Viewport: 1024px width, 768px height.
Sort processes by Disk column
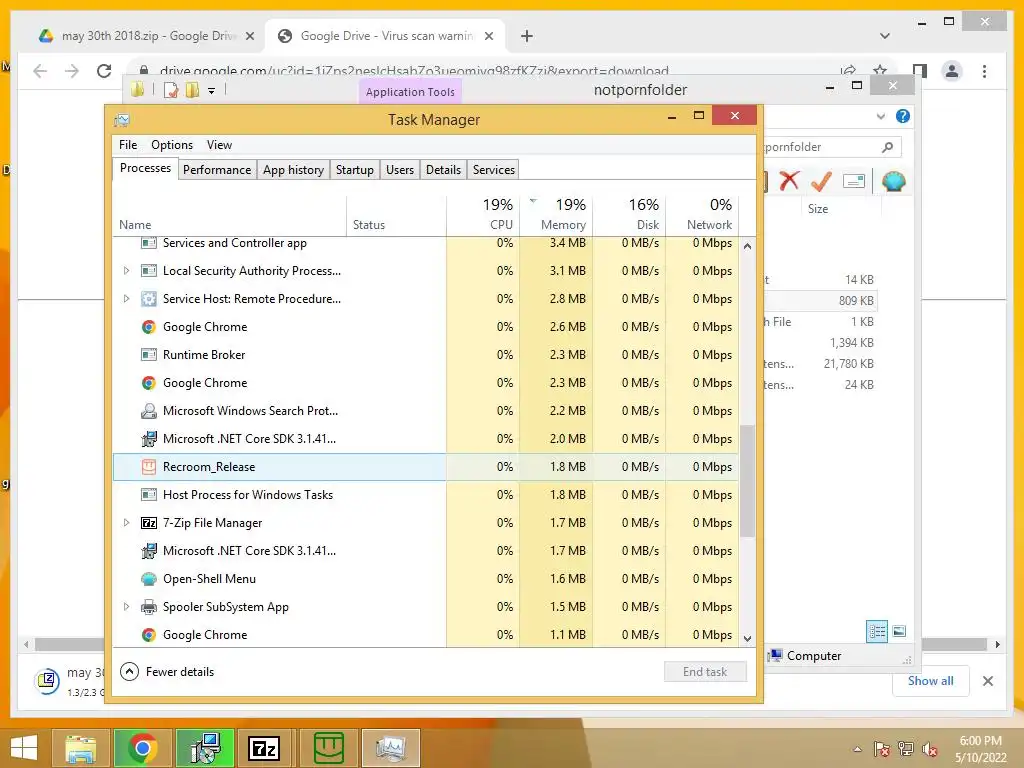coord(630,214)
